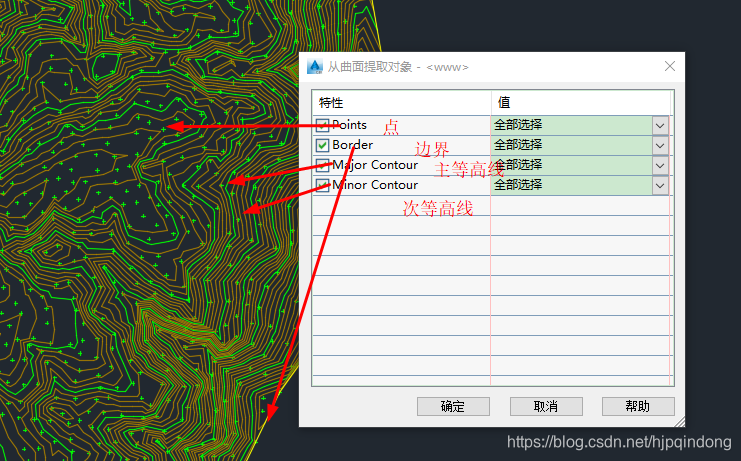
Task: Click the dialog resize grip corner
Action: 679,422
